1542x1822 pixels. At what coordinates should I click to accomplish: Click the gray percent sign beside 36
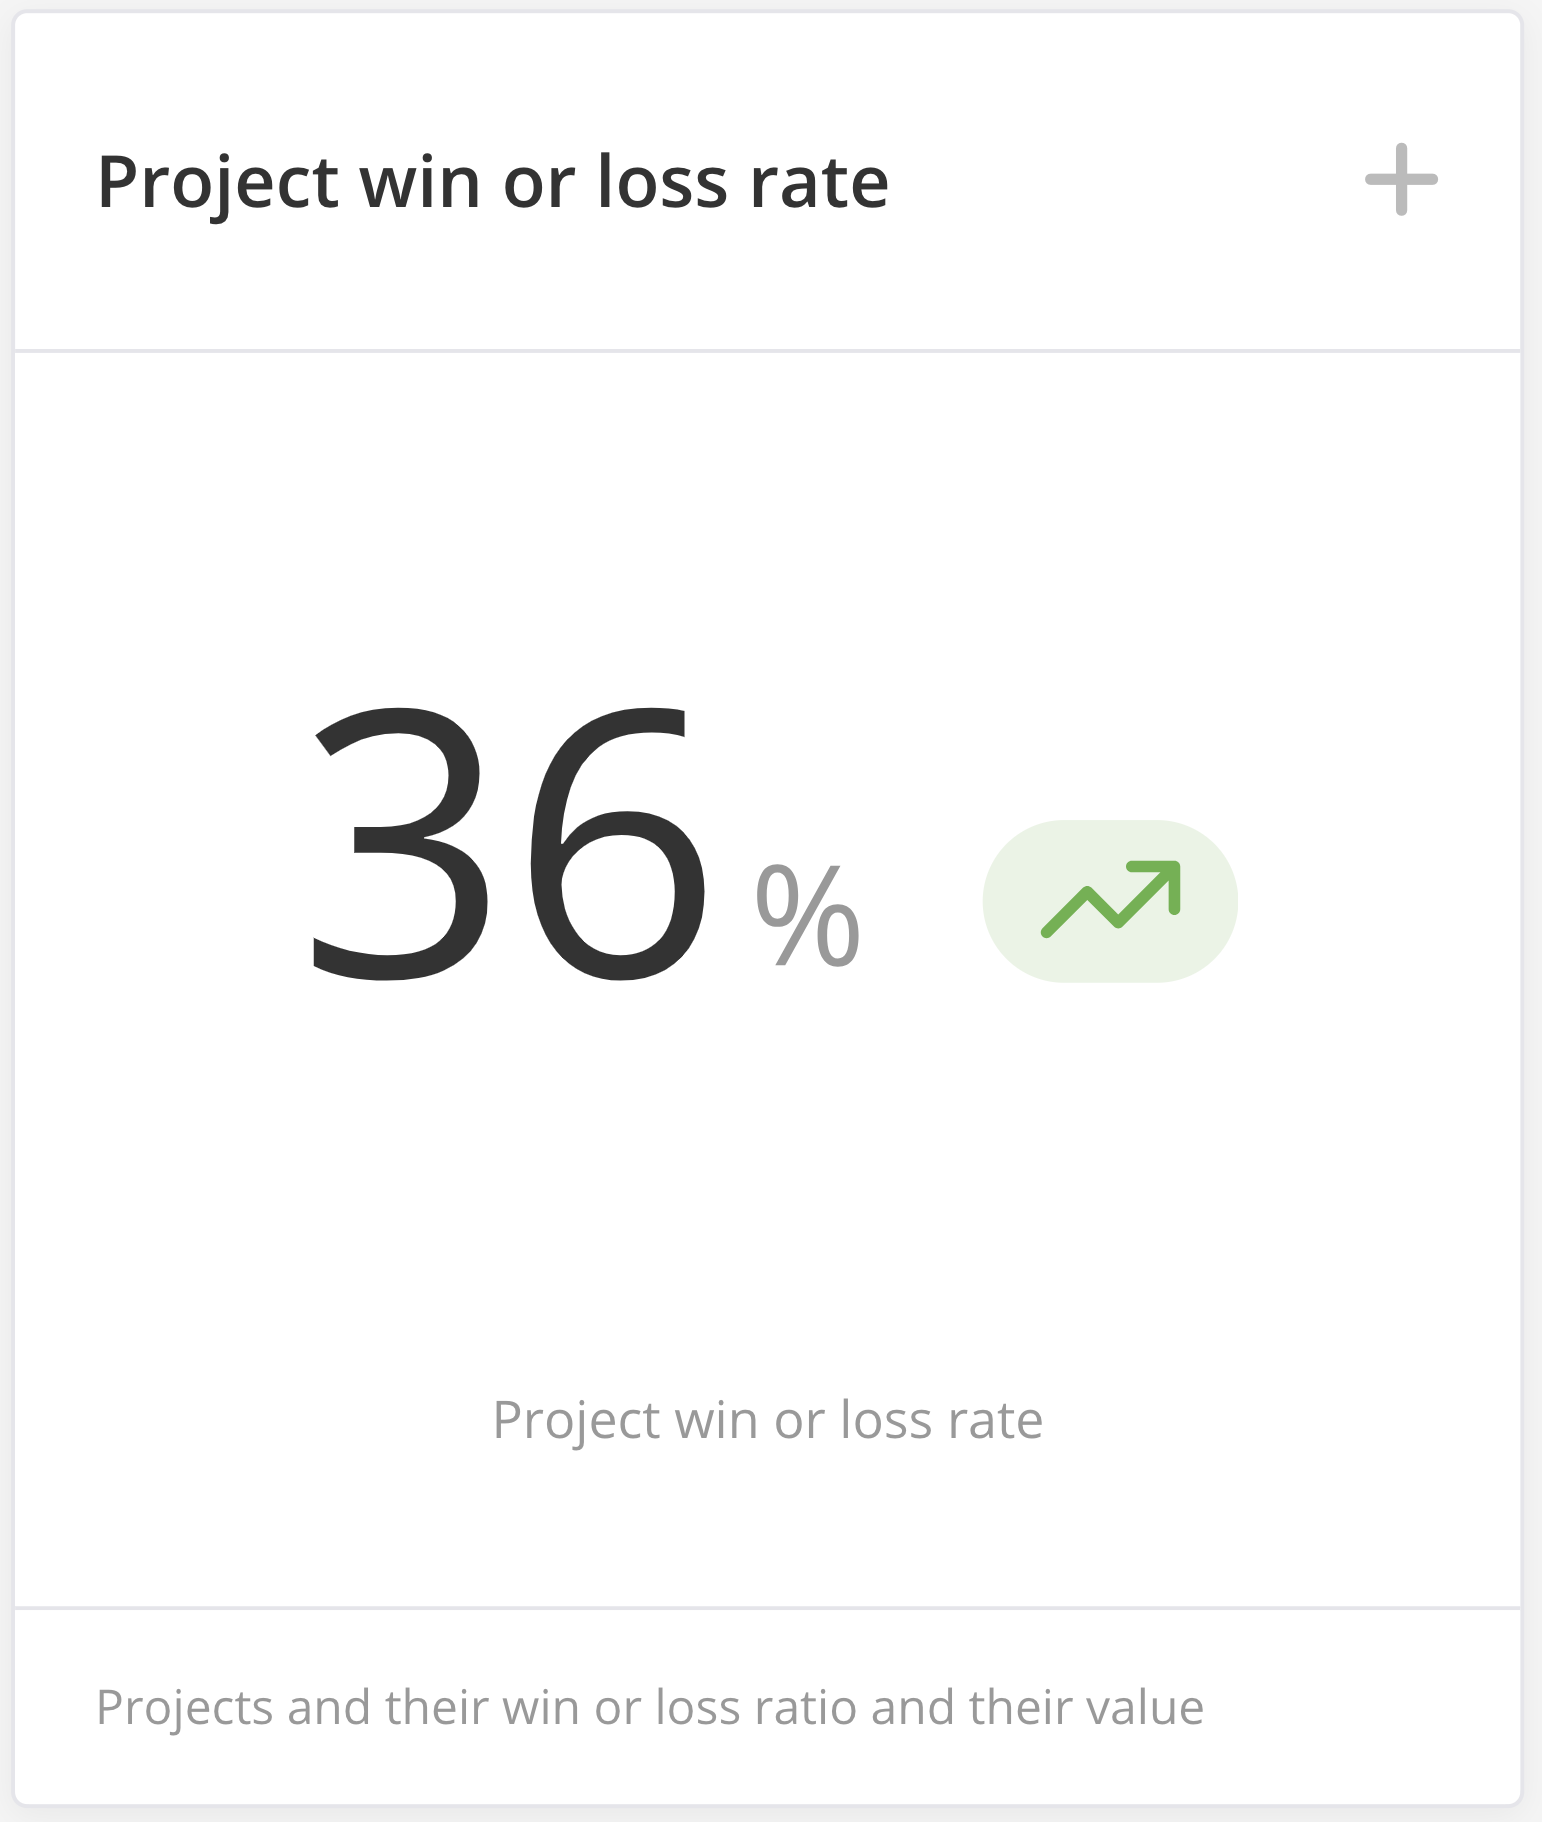click(807, 915)
